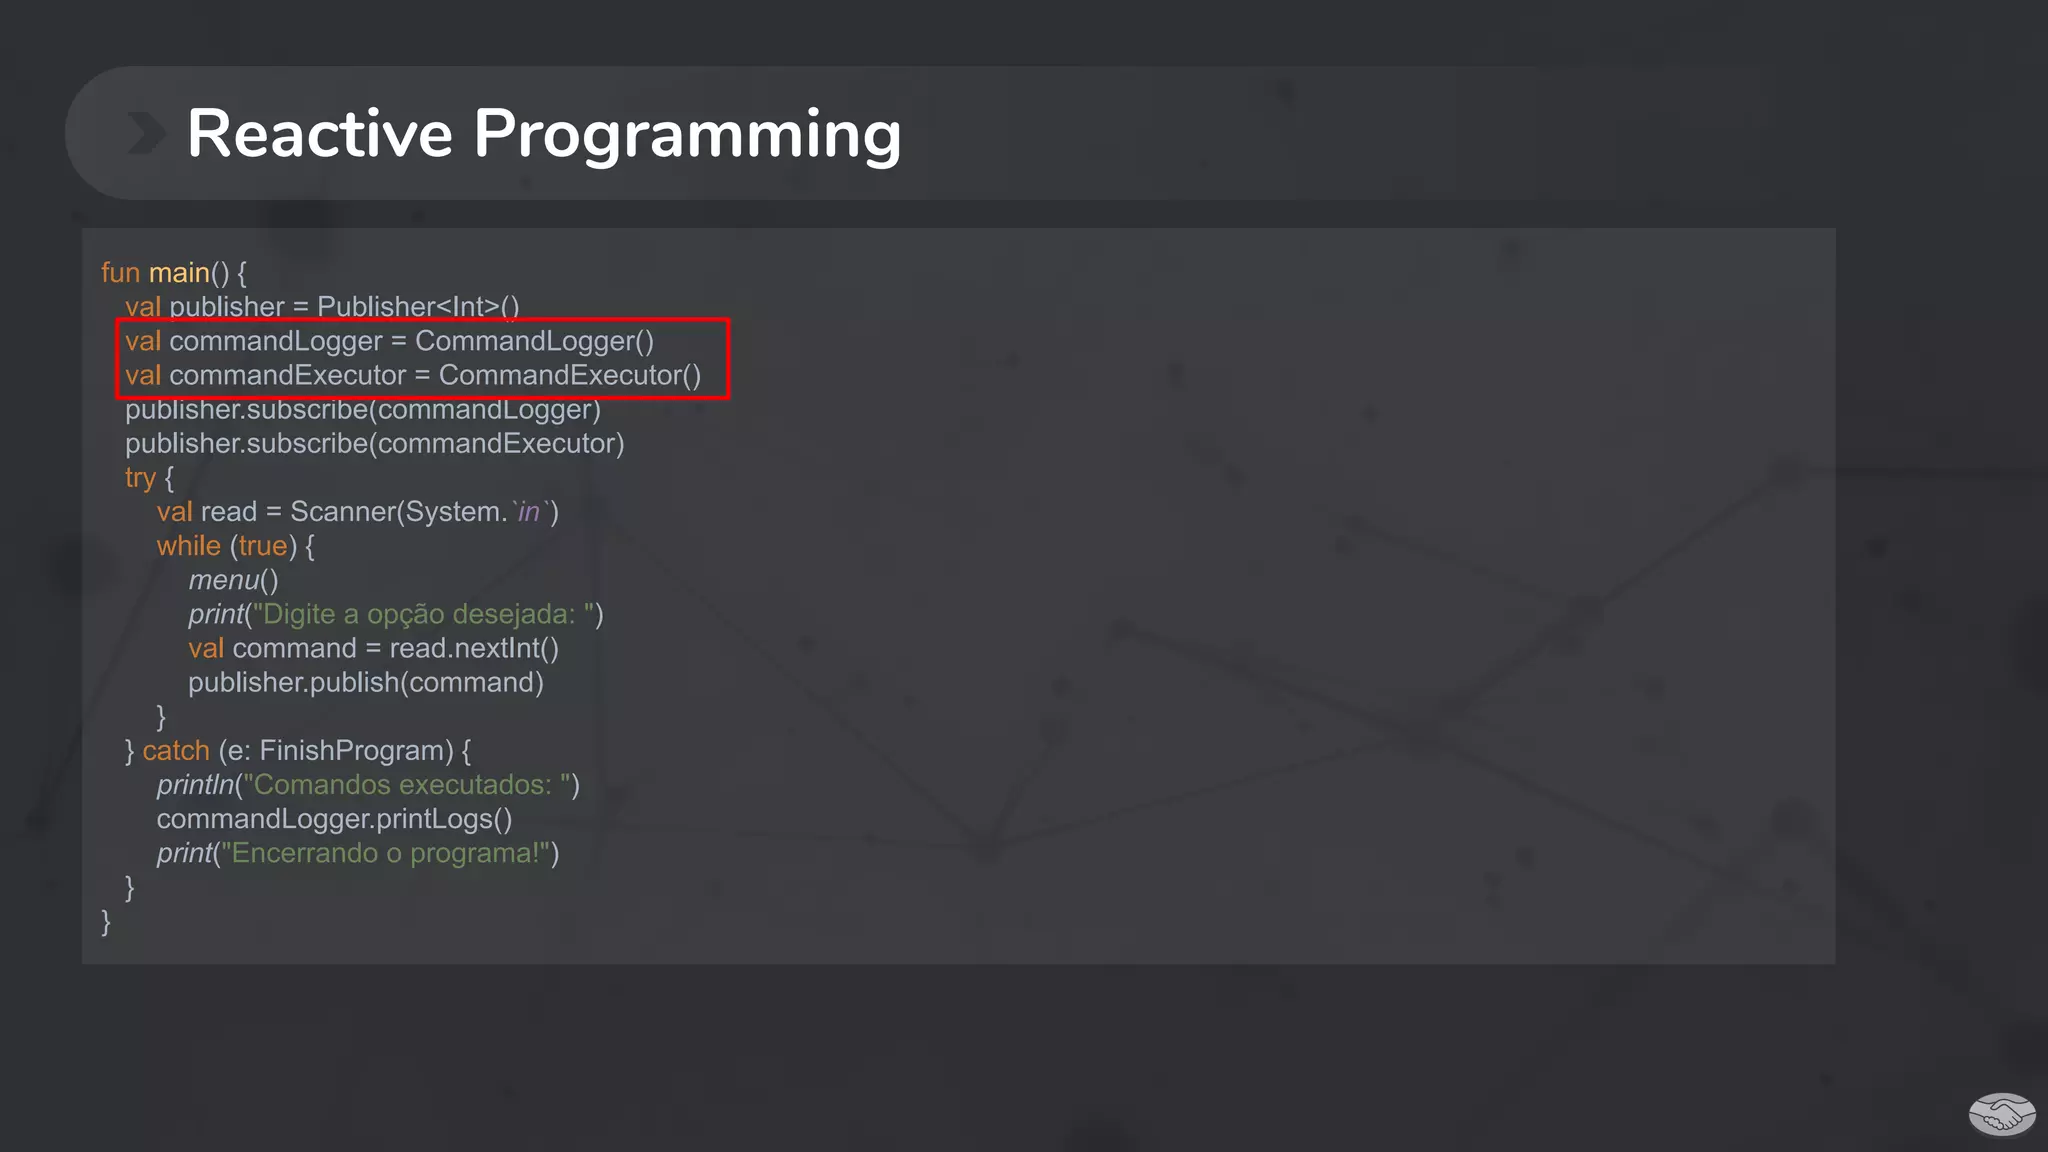Click 'publisher.subscribe(commandLogger)' line
Image resolution: width=2048 pixels, height=1152 pixels.
click(363, 410)
